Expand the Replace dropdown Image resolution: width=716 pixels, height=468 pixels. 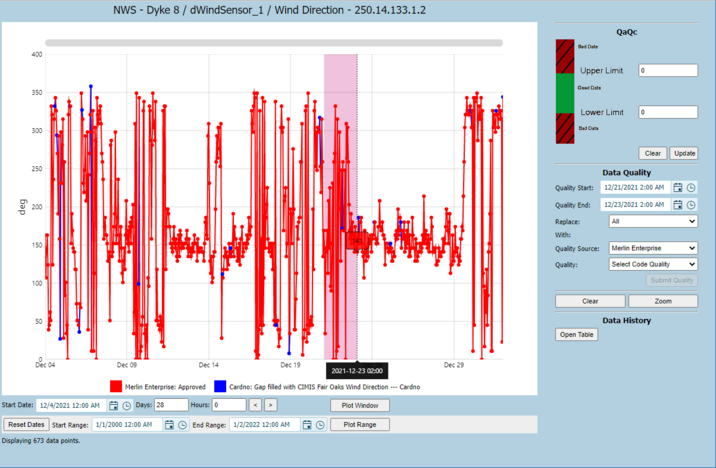pos(653,221)
